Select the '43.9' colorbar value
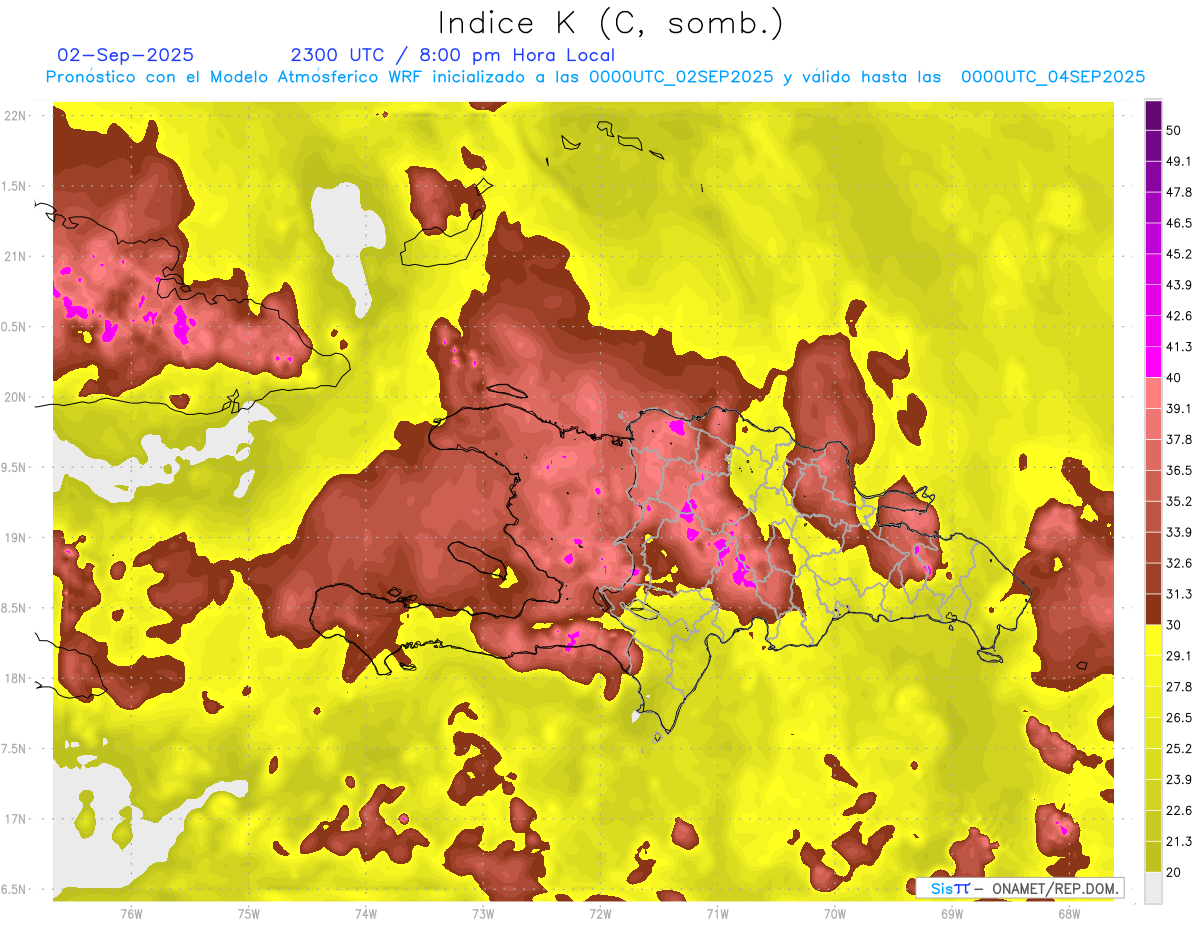 [x=1178, y=285]
